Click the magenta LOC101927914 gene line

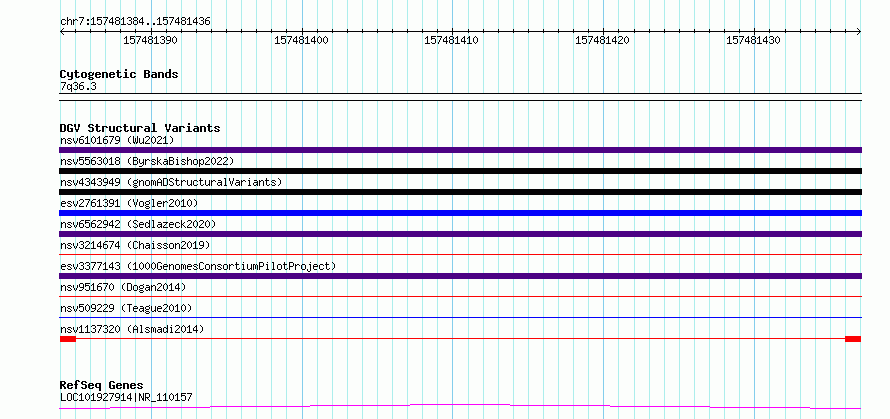[x=460, y=406]
